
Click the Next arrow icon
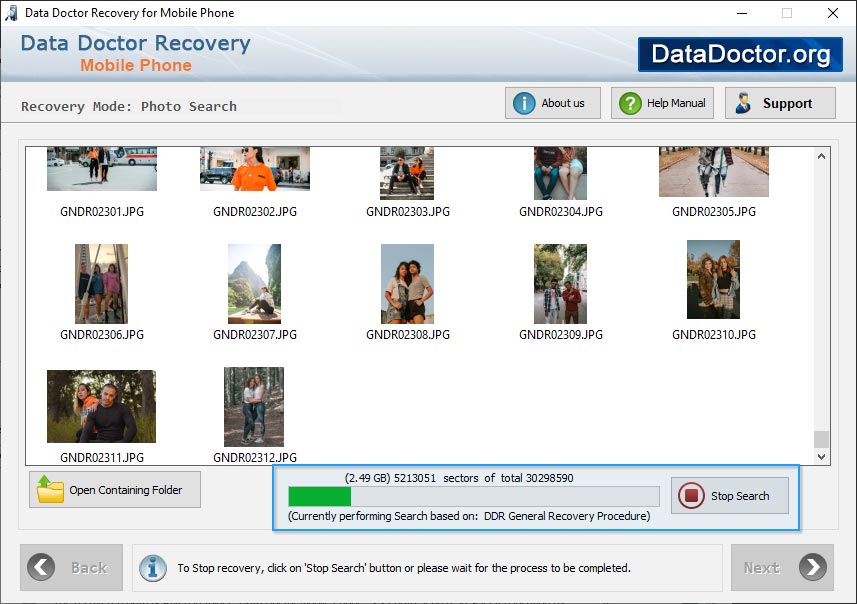coord(813,567)
